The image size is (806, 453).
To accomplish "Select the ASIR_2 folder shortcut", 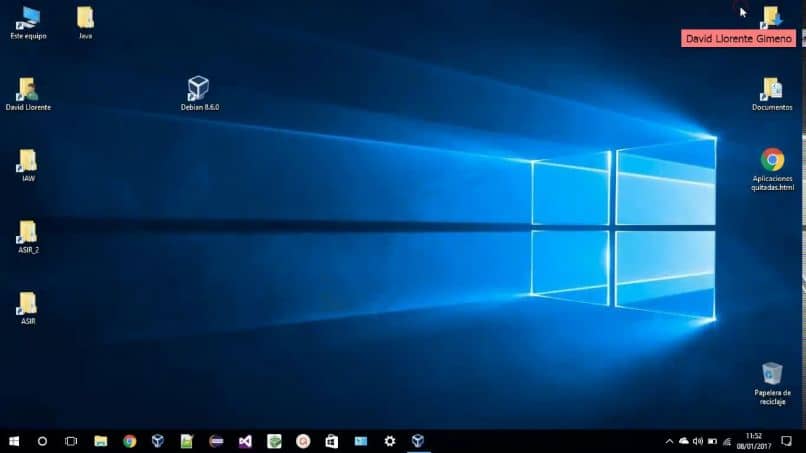I will pyautogui.click(x=28, y=237).
